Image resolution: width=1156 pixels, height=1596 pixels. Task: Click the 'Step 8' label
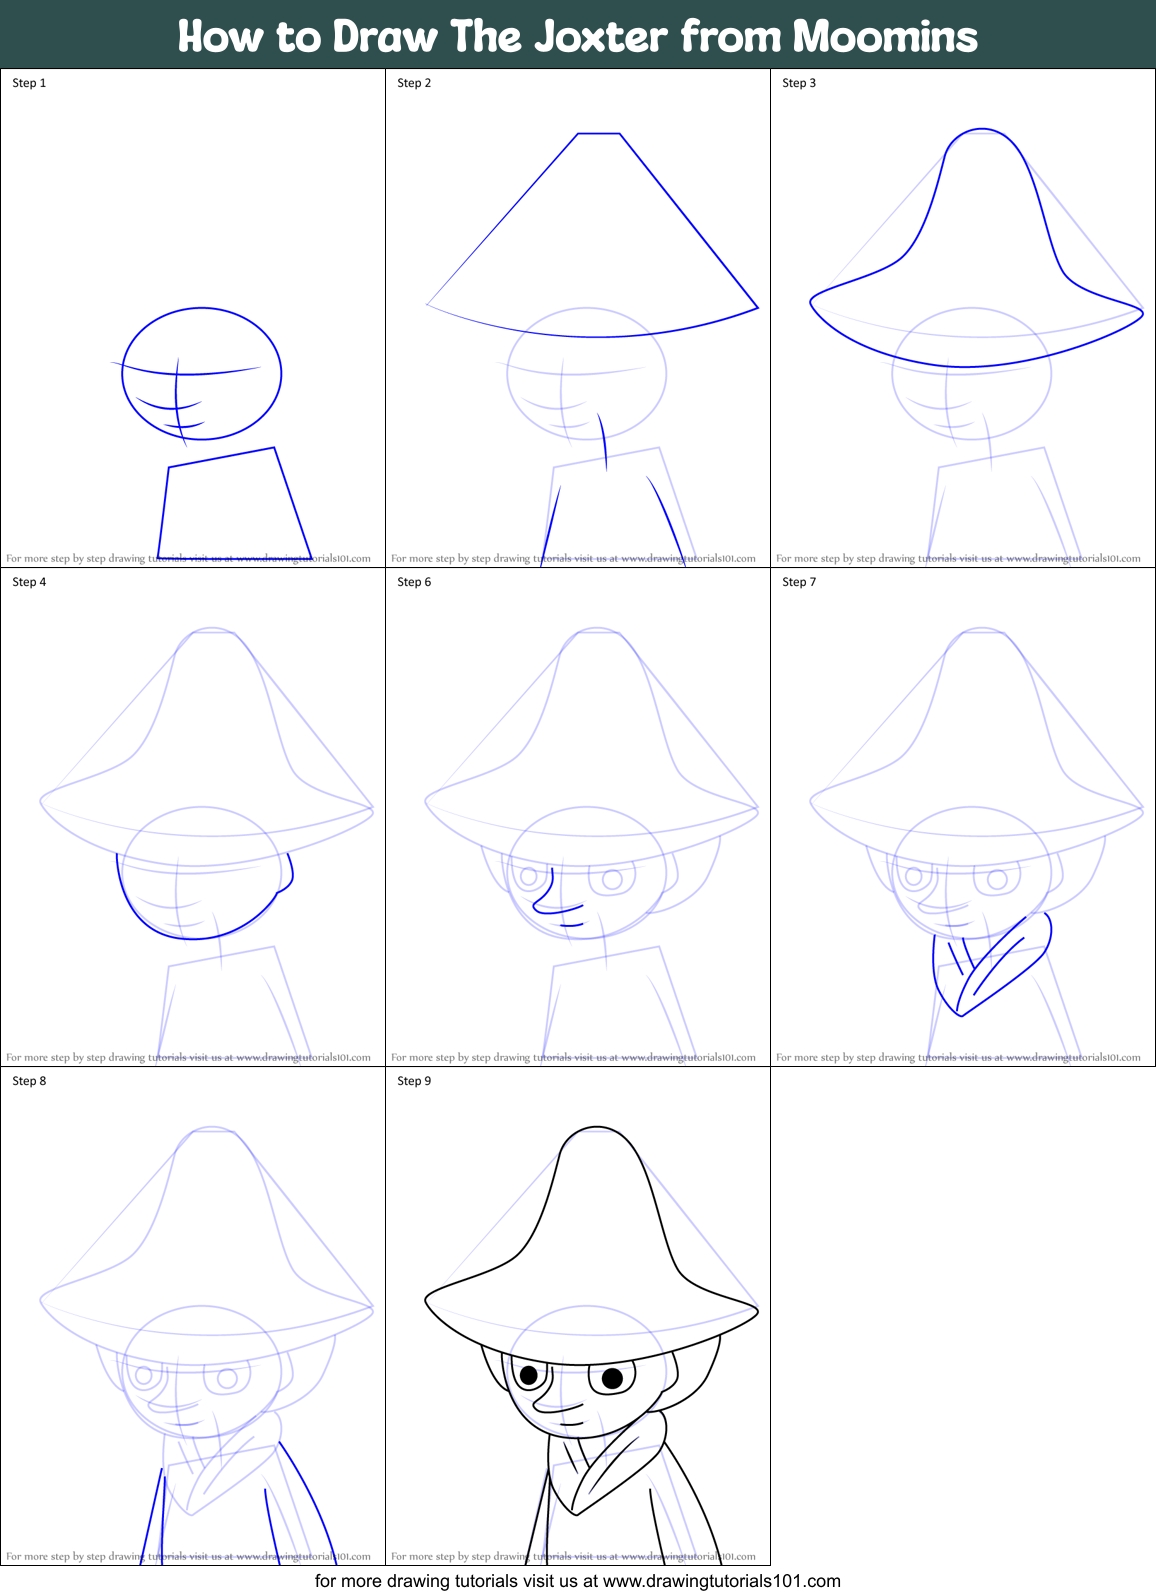point(29,1081)
